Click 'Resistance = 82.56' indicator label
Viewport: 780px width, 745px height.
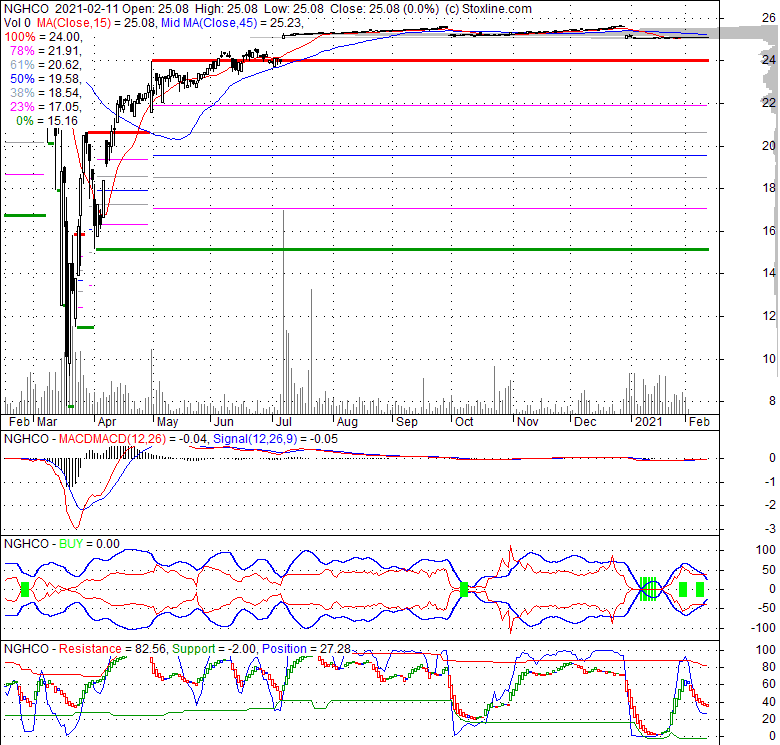coord(112,649)
